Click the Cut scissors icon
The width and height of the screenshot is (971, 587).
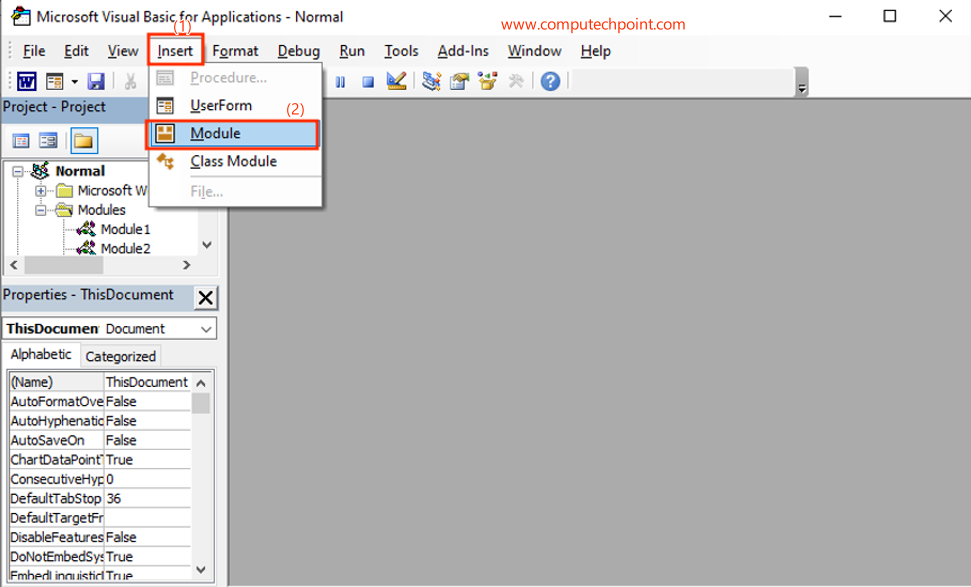130,81
